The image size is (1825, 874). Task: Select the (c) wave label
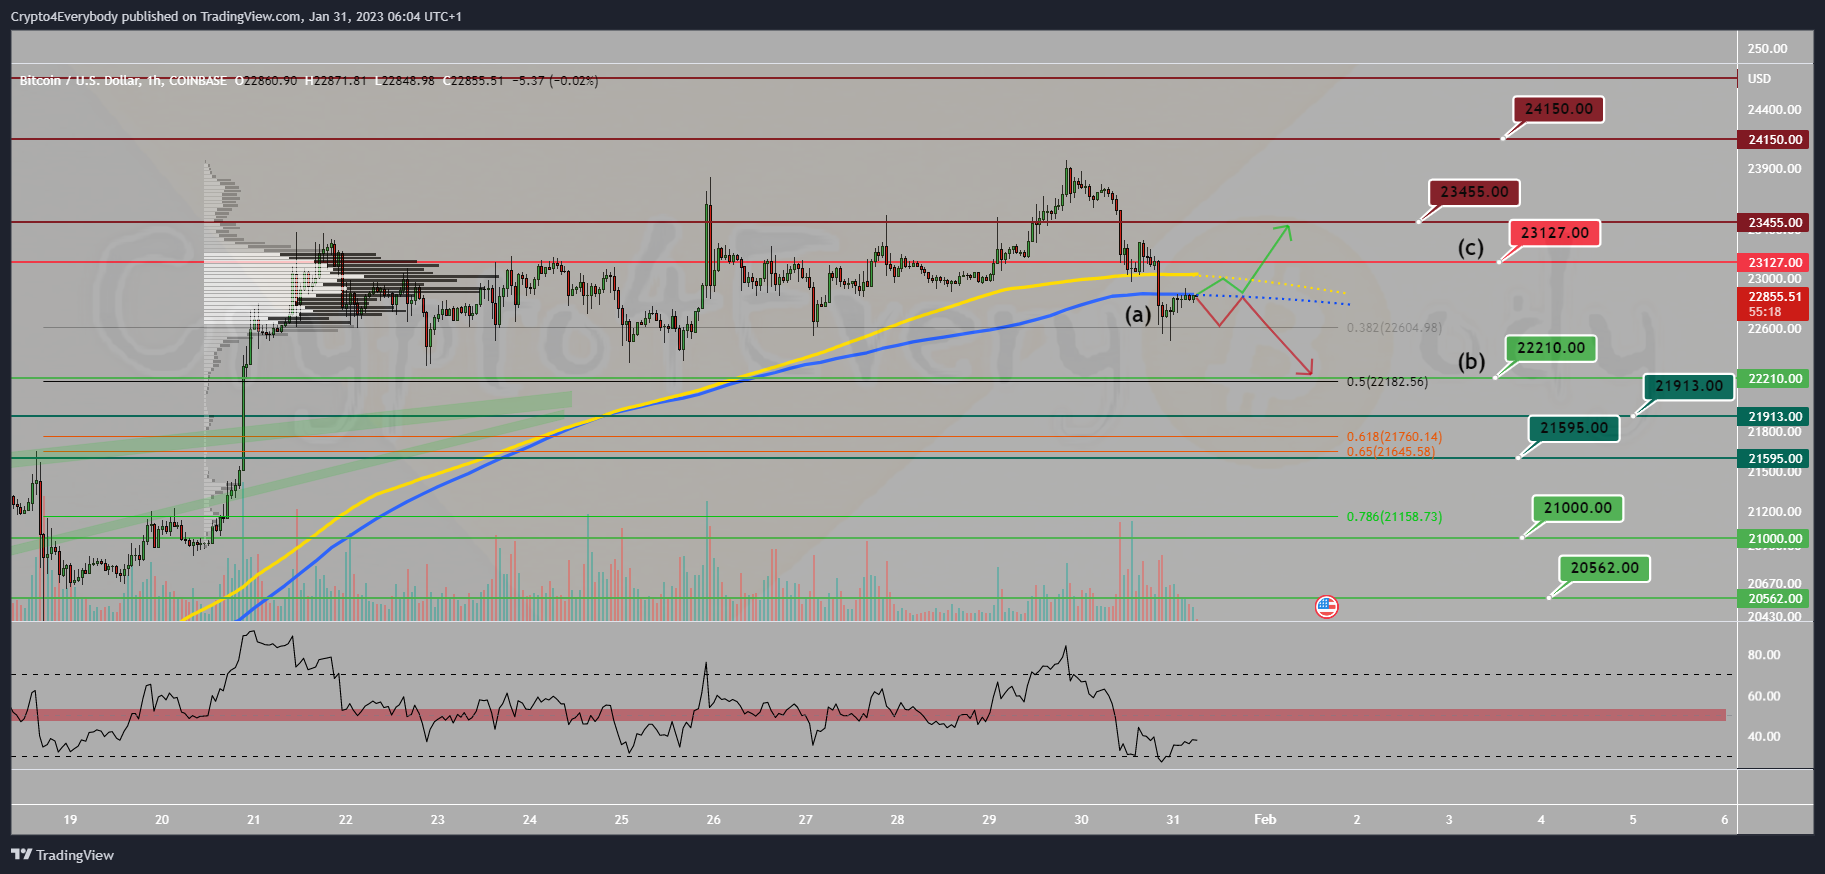pos(1470,247)
